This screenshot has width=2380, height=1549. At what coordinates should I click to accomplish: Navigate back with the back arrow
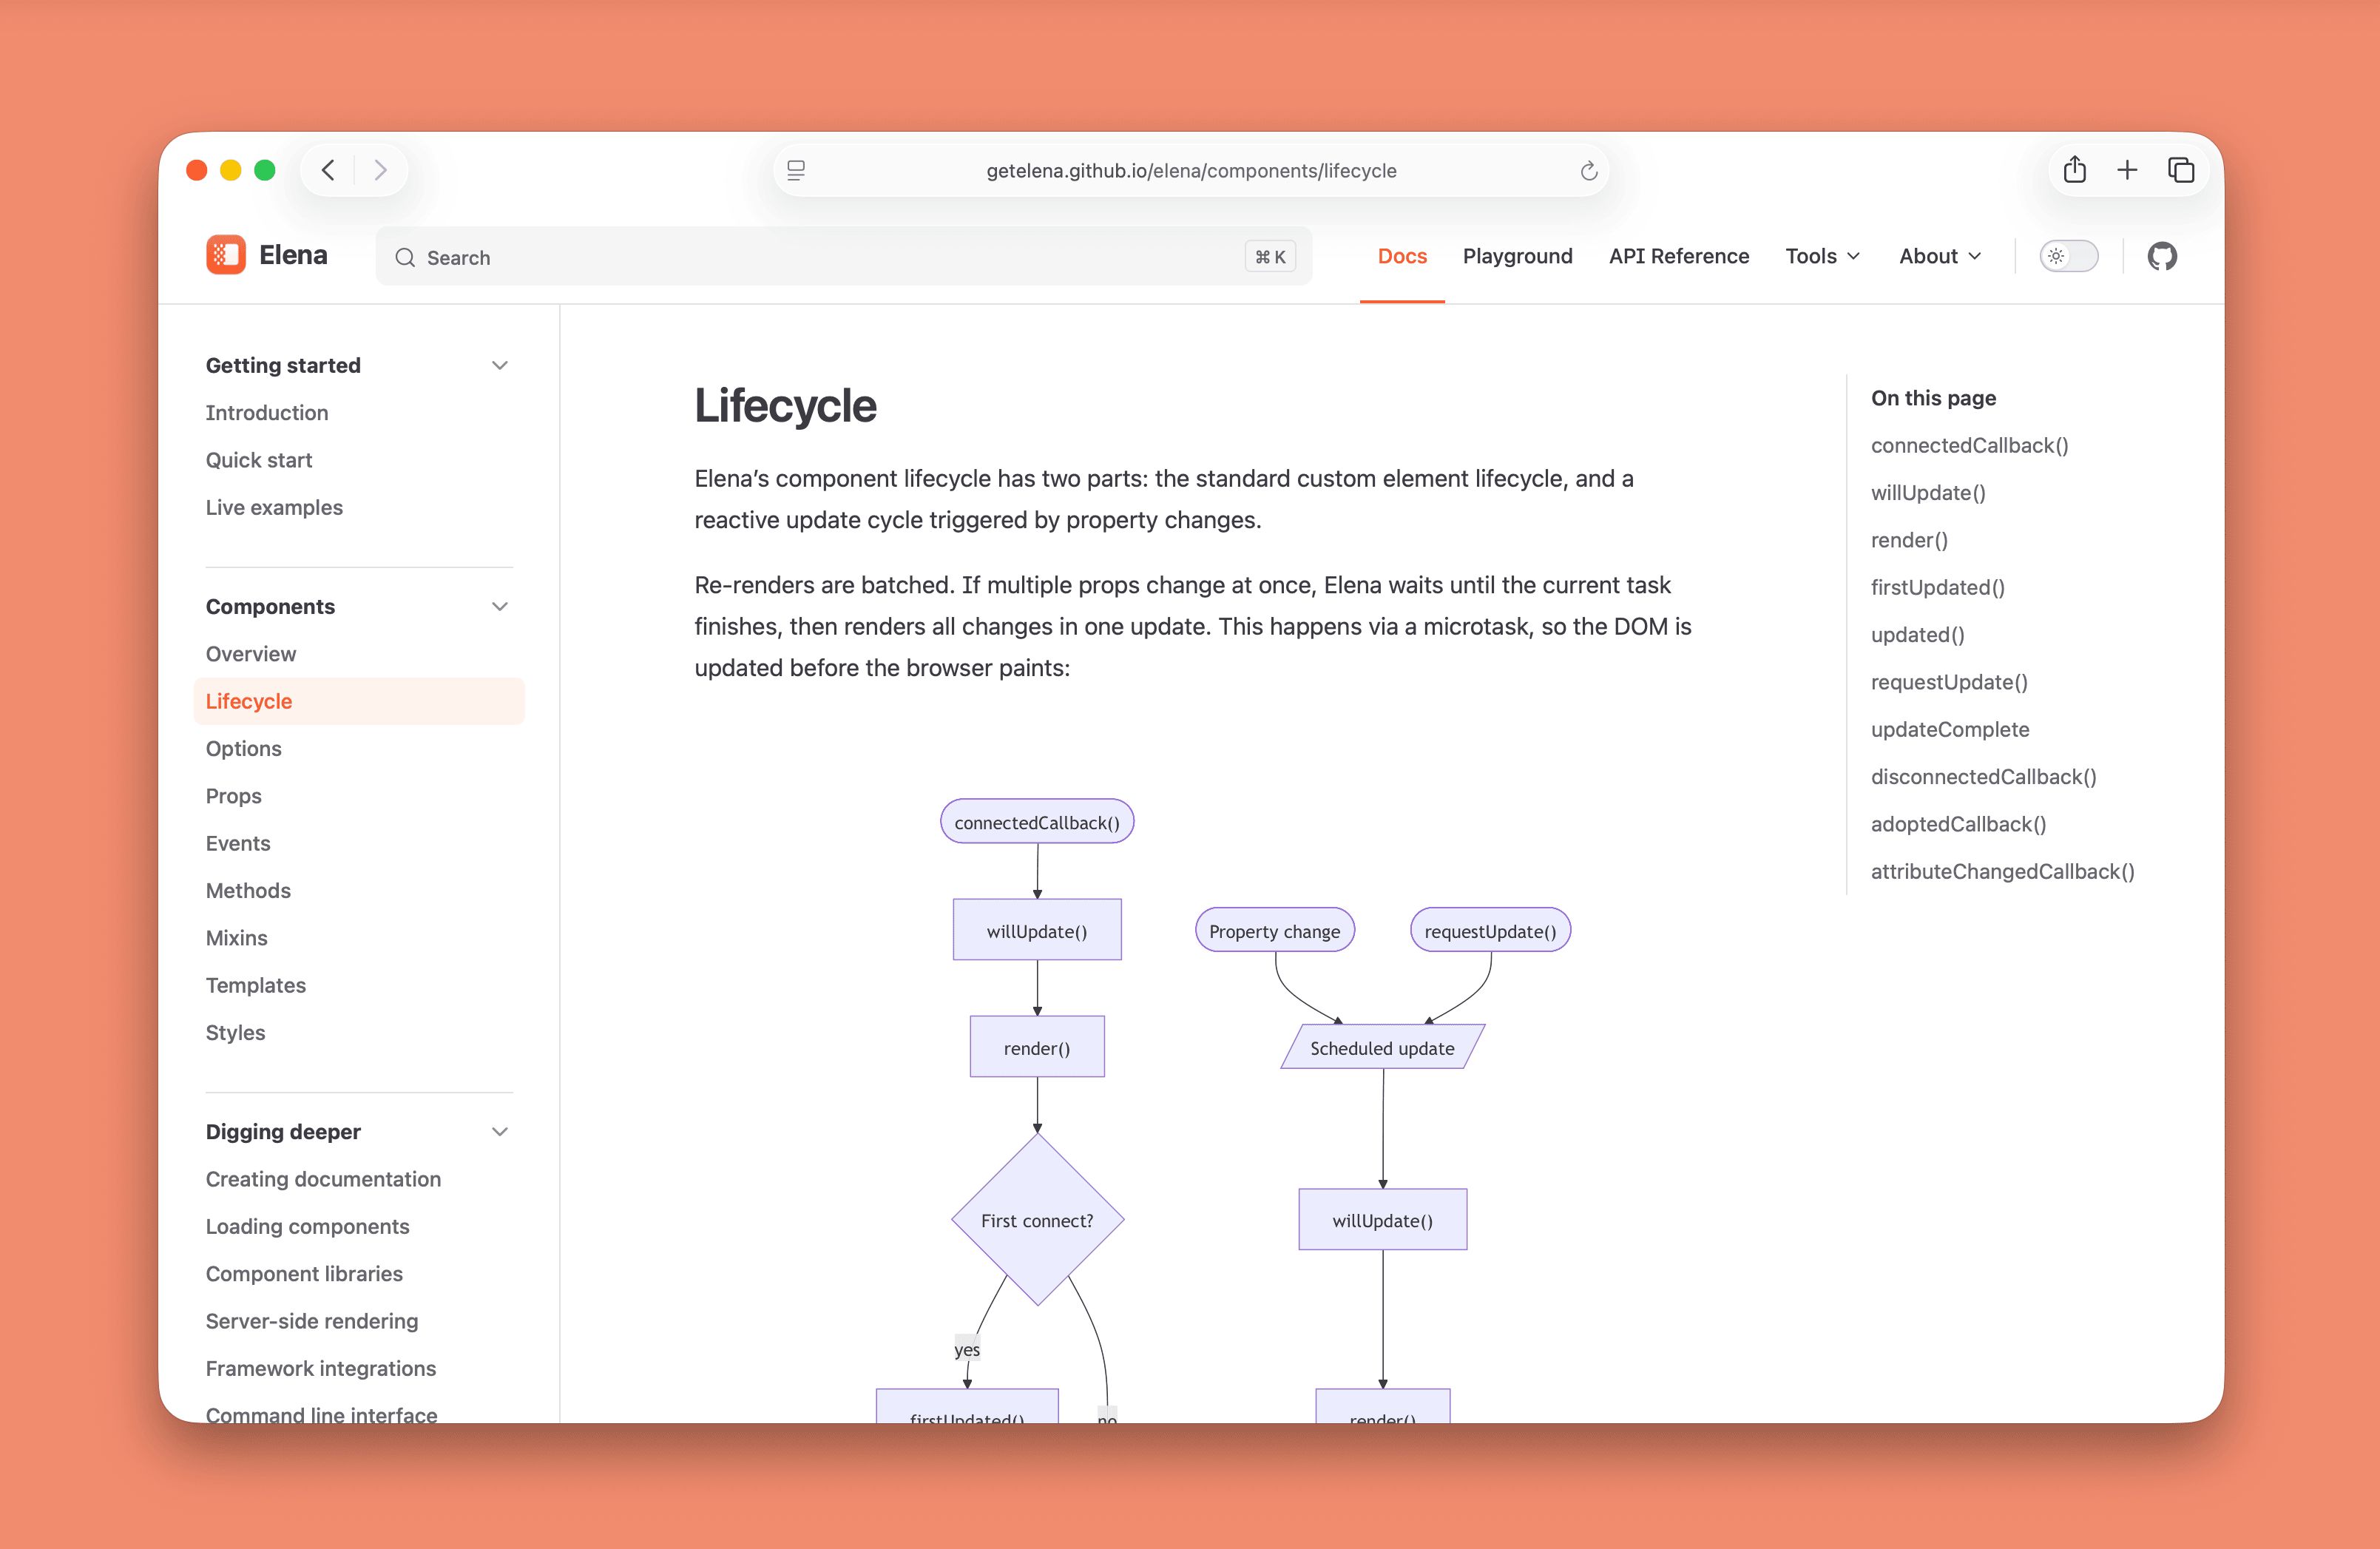[329, 169]
